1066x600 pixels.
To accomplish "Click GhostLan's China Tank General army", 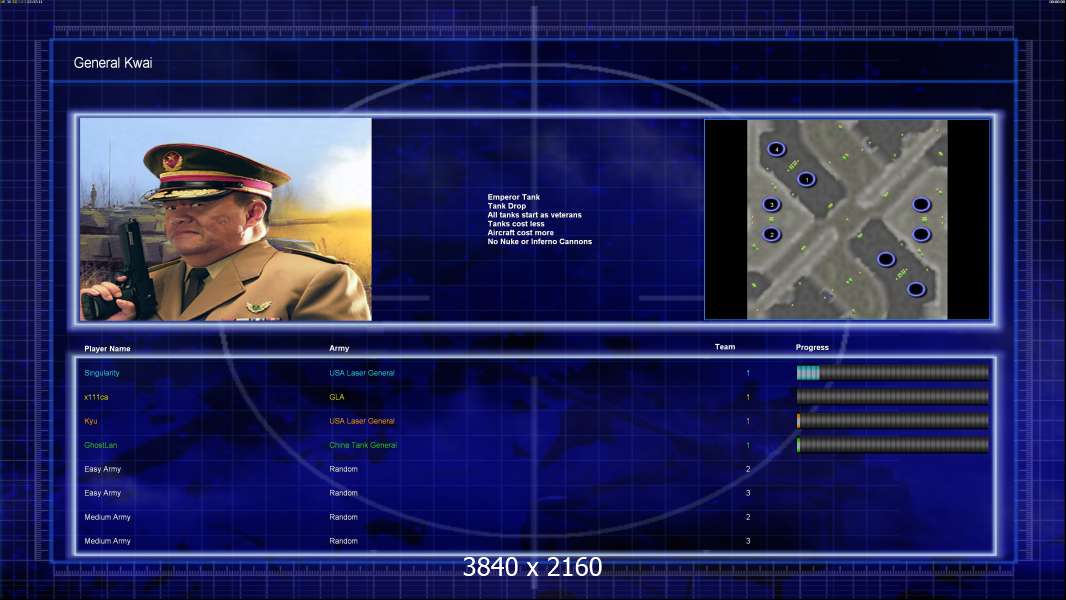I will [x=363, y=445].
